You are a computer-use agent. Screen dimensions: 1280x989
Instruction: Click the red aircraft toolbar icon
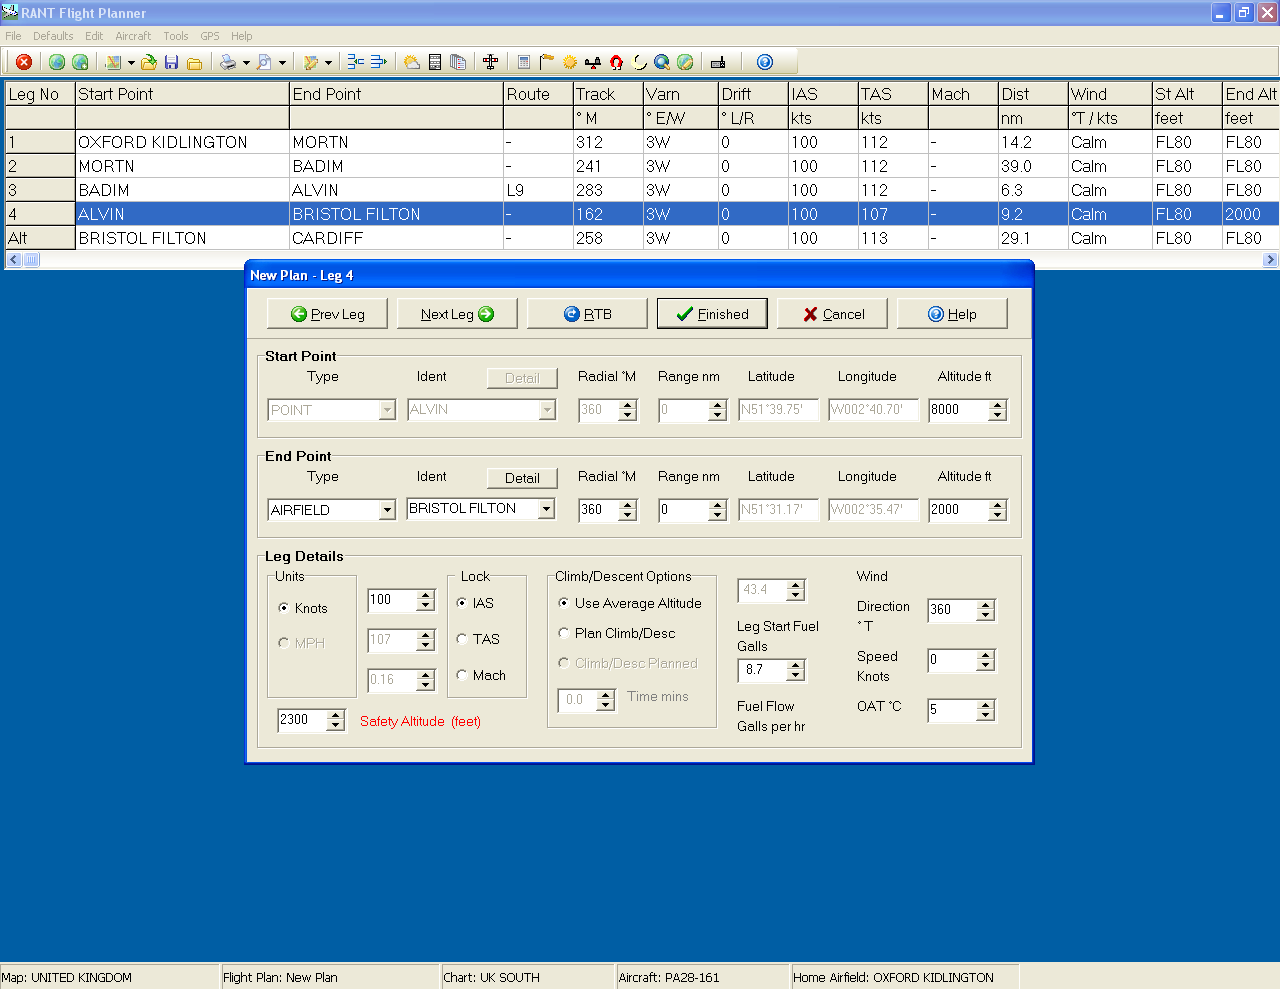click(x=490, y=62)
